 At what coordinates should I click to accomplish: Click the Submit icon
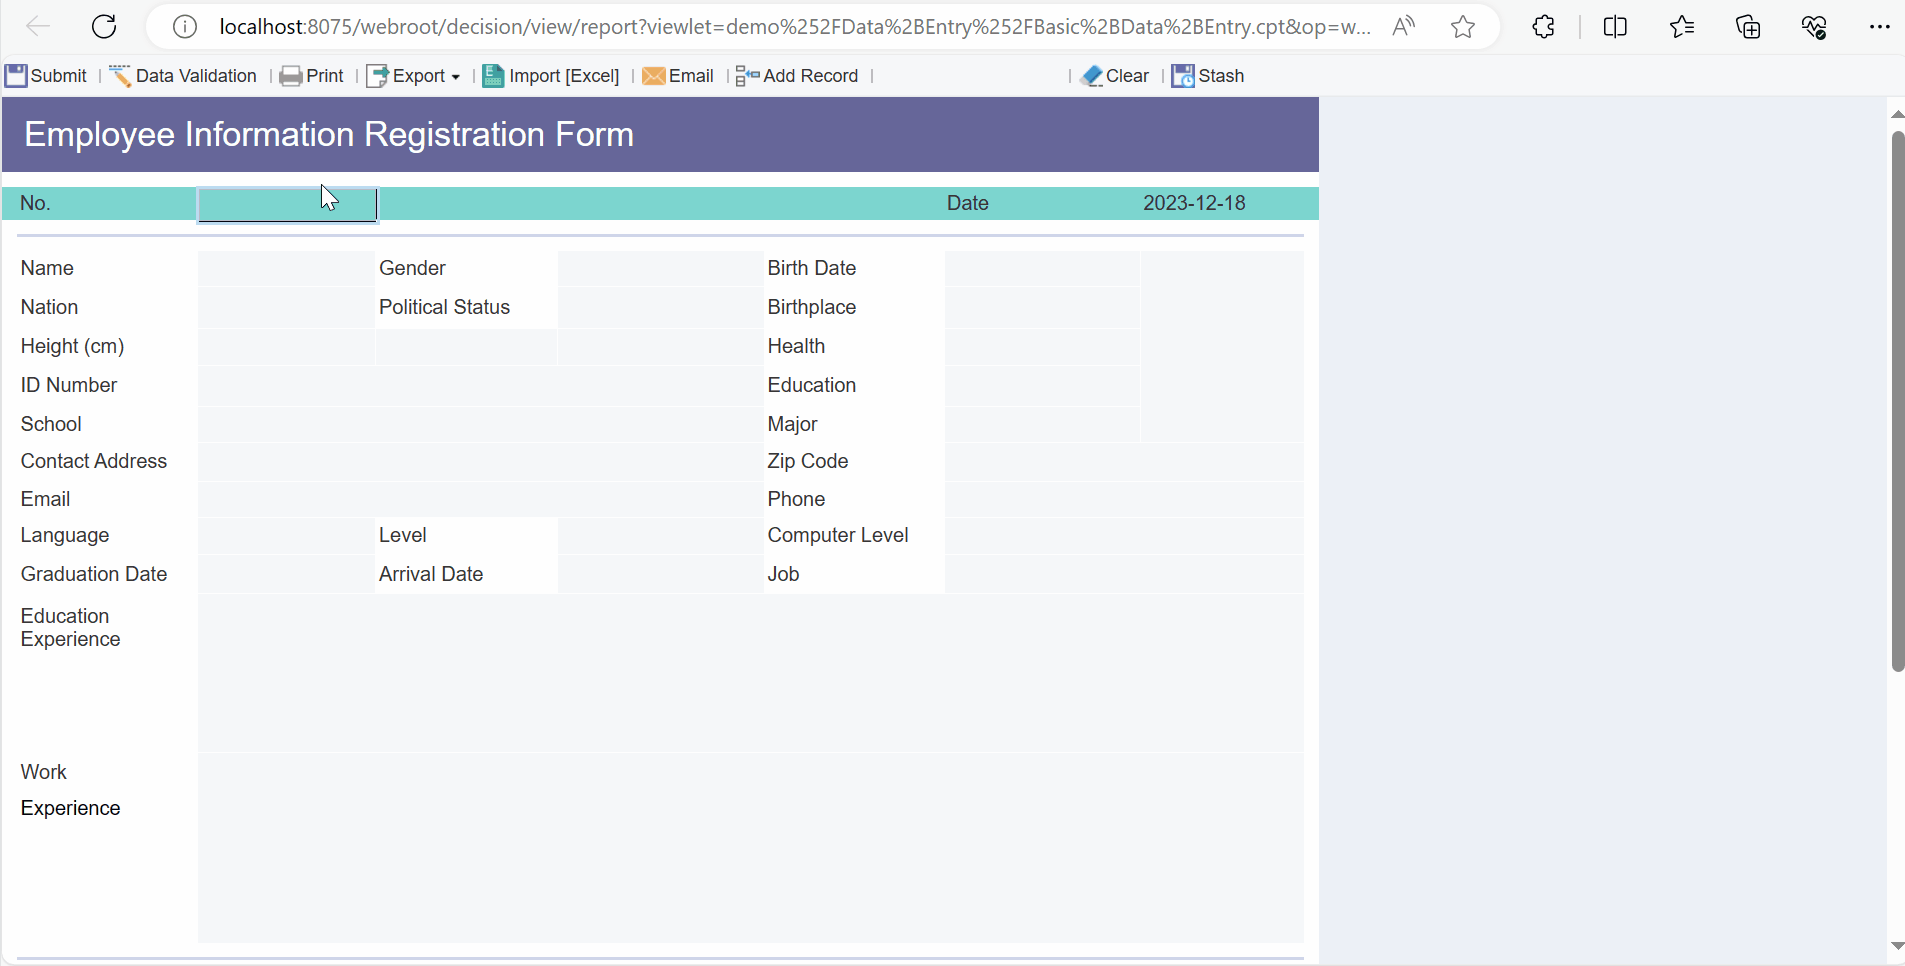click(x=16, y=75)
